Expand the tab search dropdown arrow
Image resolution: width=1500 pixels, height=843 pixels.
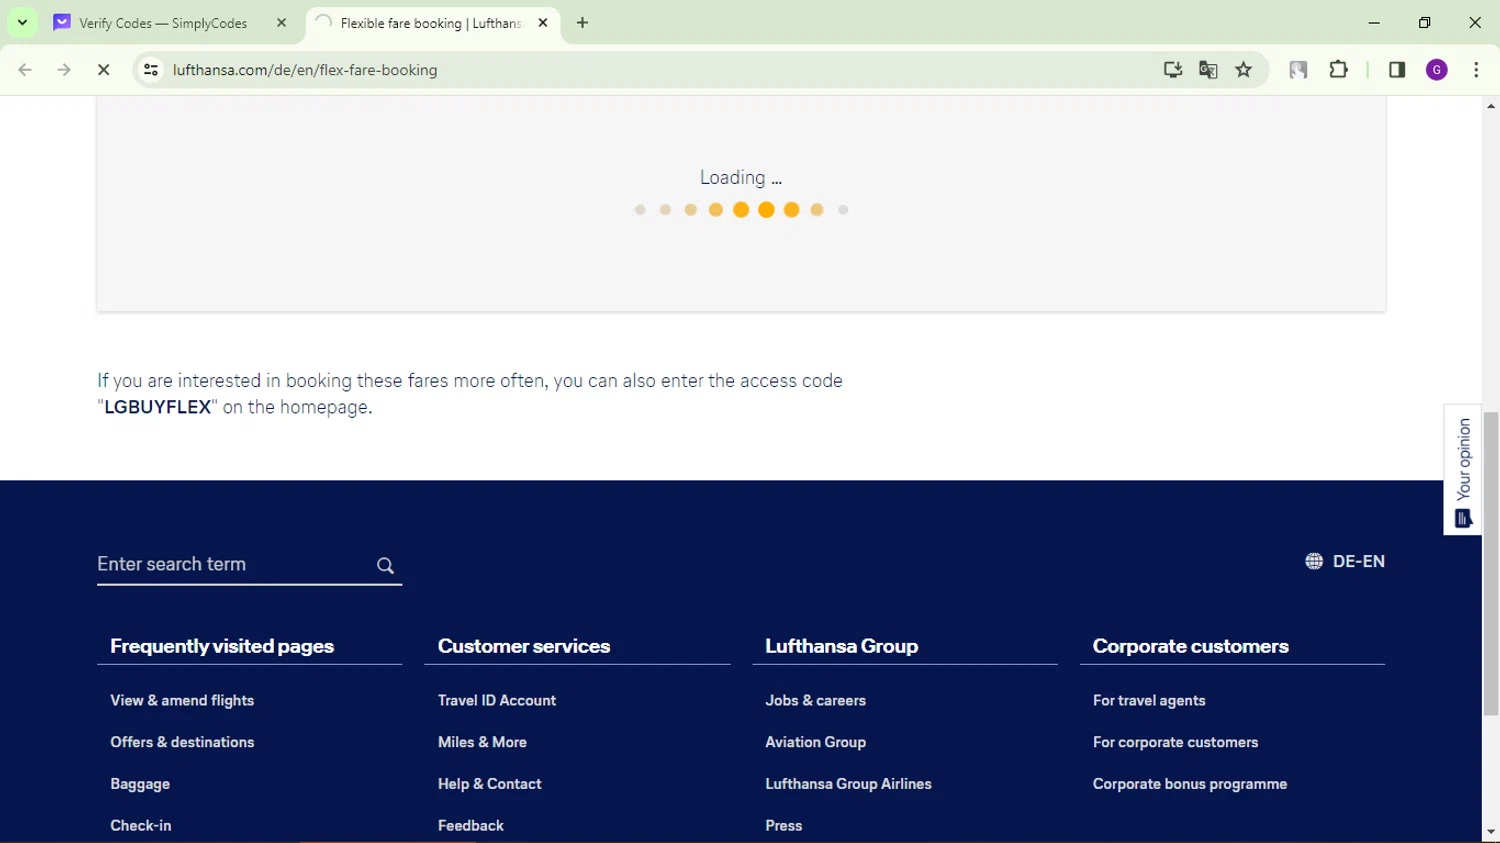pos(22,22)
